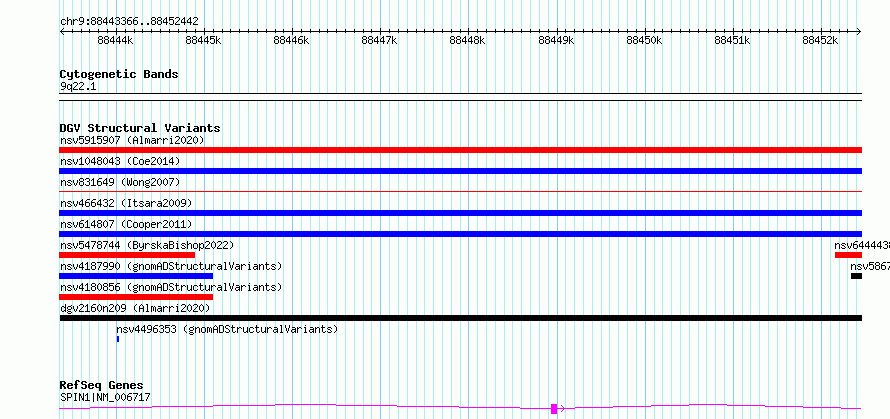This screenshot has width=890, height=419.
Task: Open variant label nsv4496353 (gnomADStructuralVariants)
Action: click(227, 329)
